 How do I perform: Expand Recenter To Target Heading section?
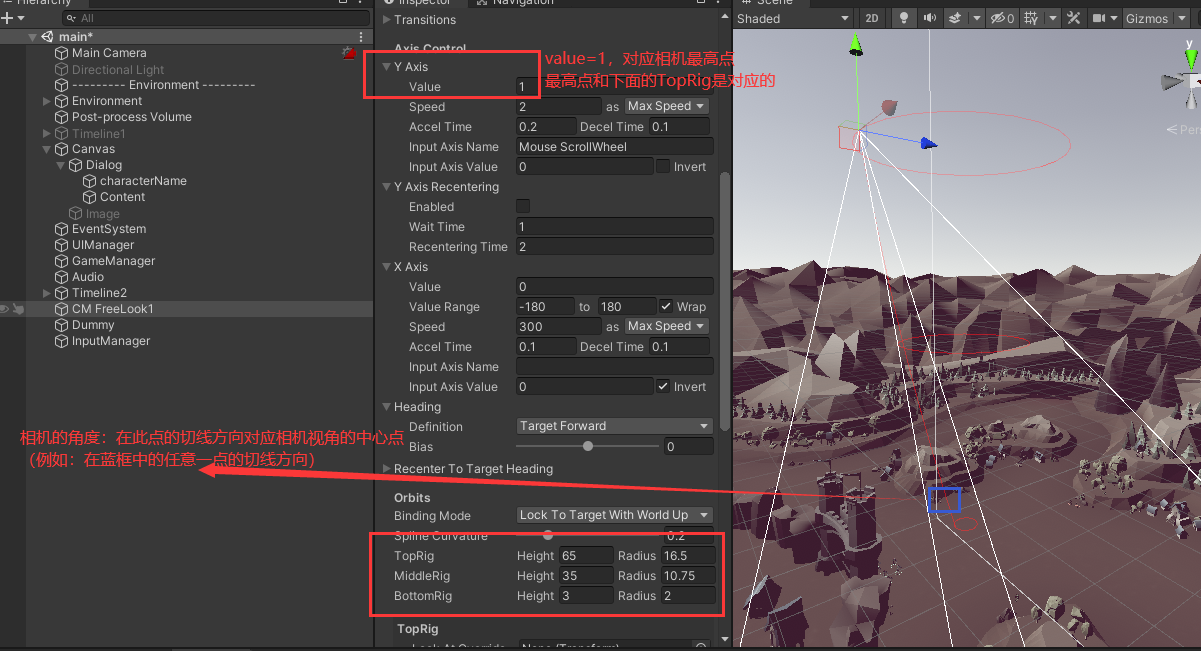coord(386,467)
